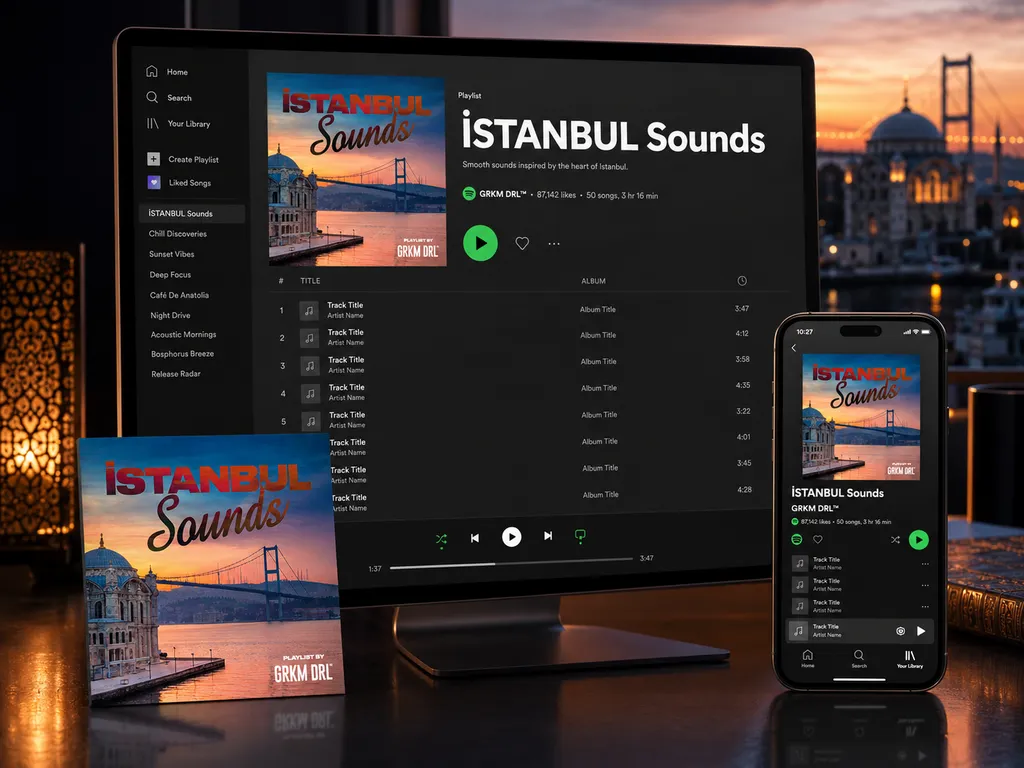Open the Acoustic Mornings playlist
The height and width of the screenshot is (768, 1024).
(184, 334)
